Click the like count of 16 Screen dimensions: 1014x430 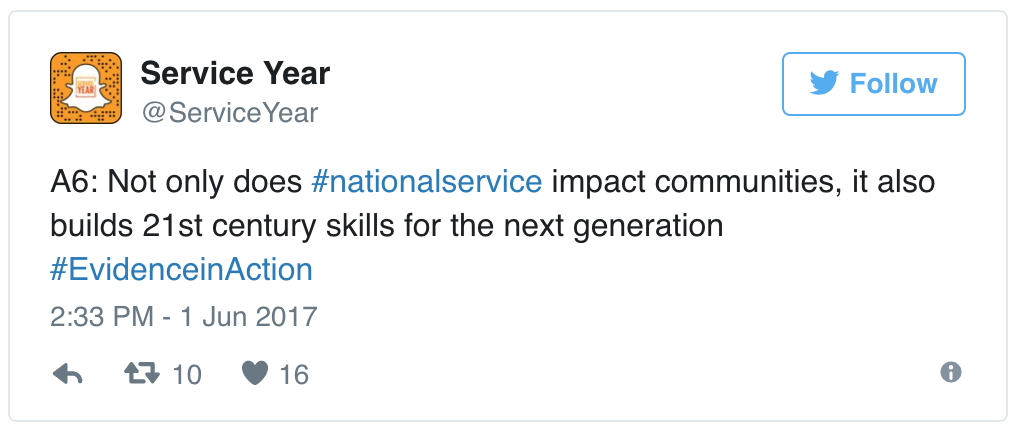coord(294,375)
